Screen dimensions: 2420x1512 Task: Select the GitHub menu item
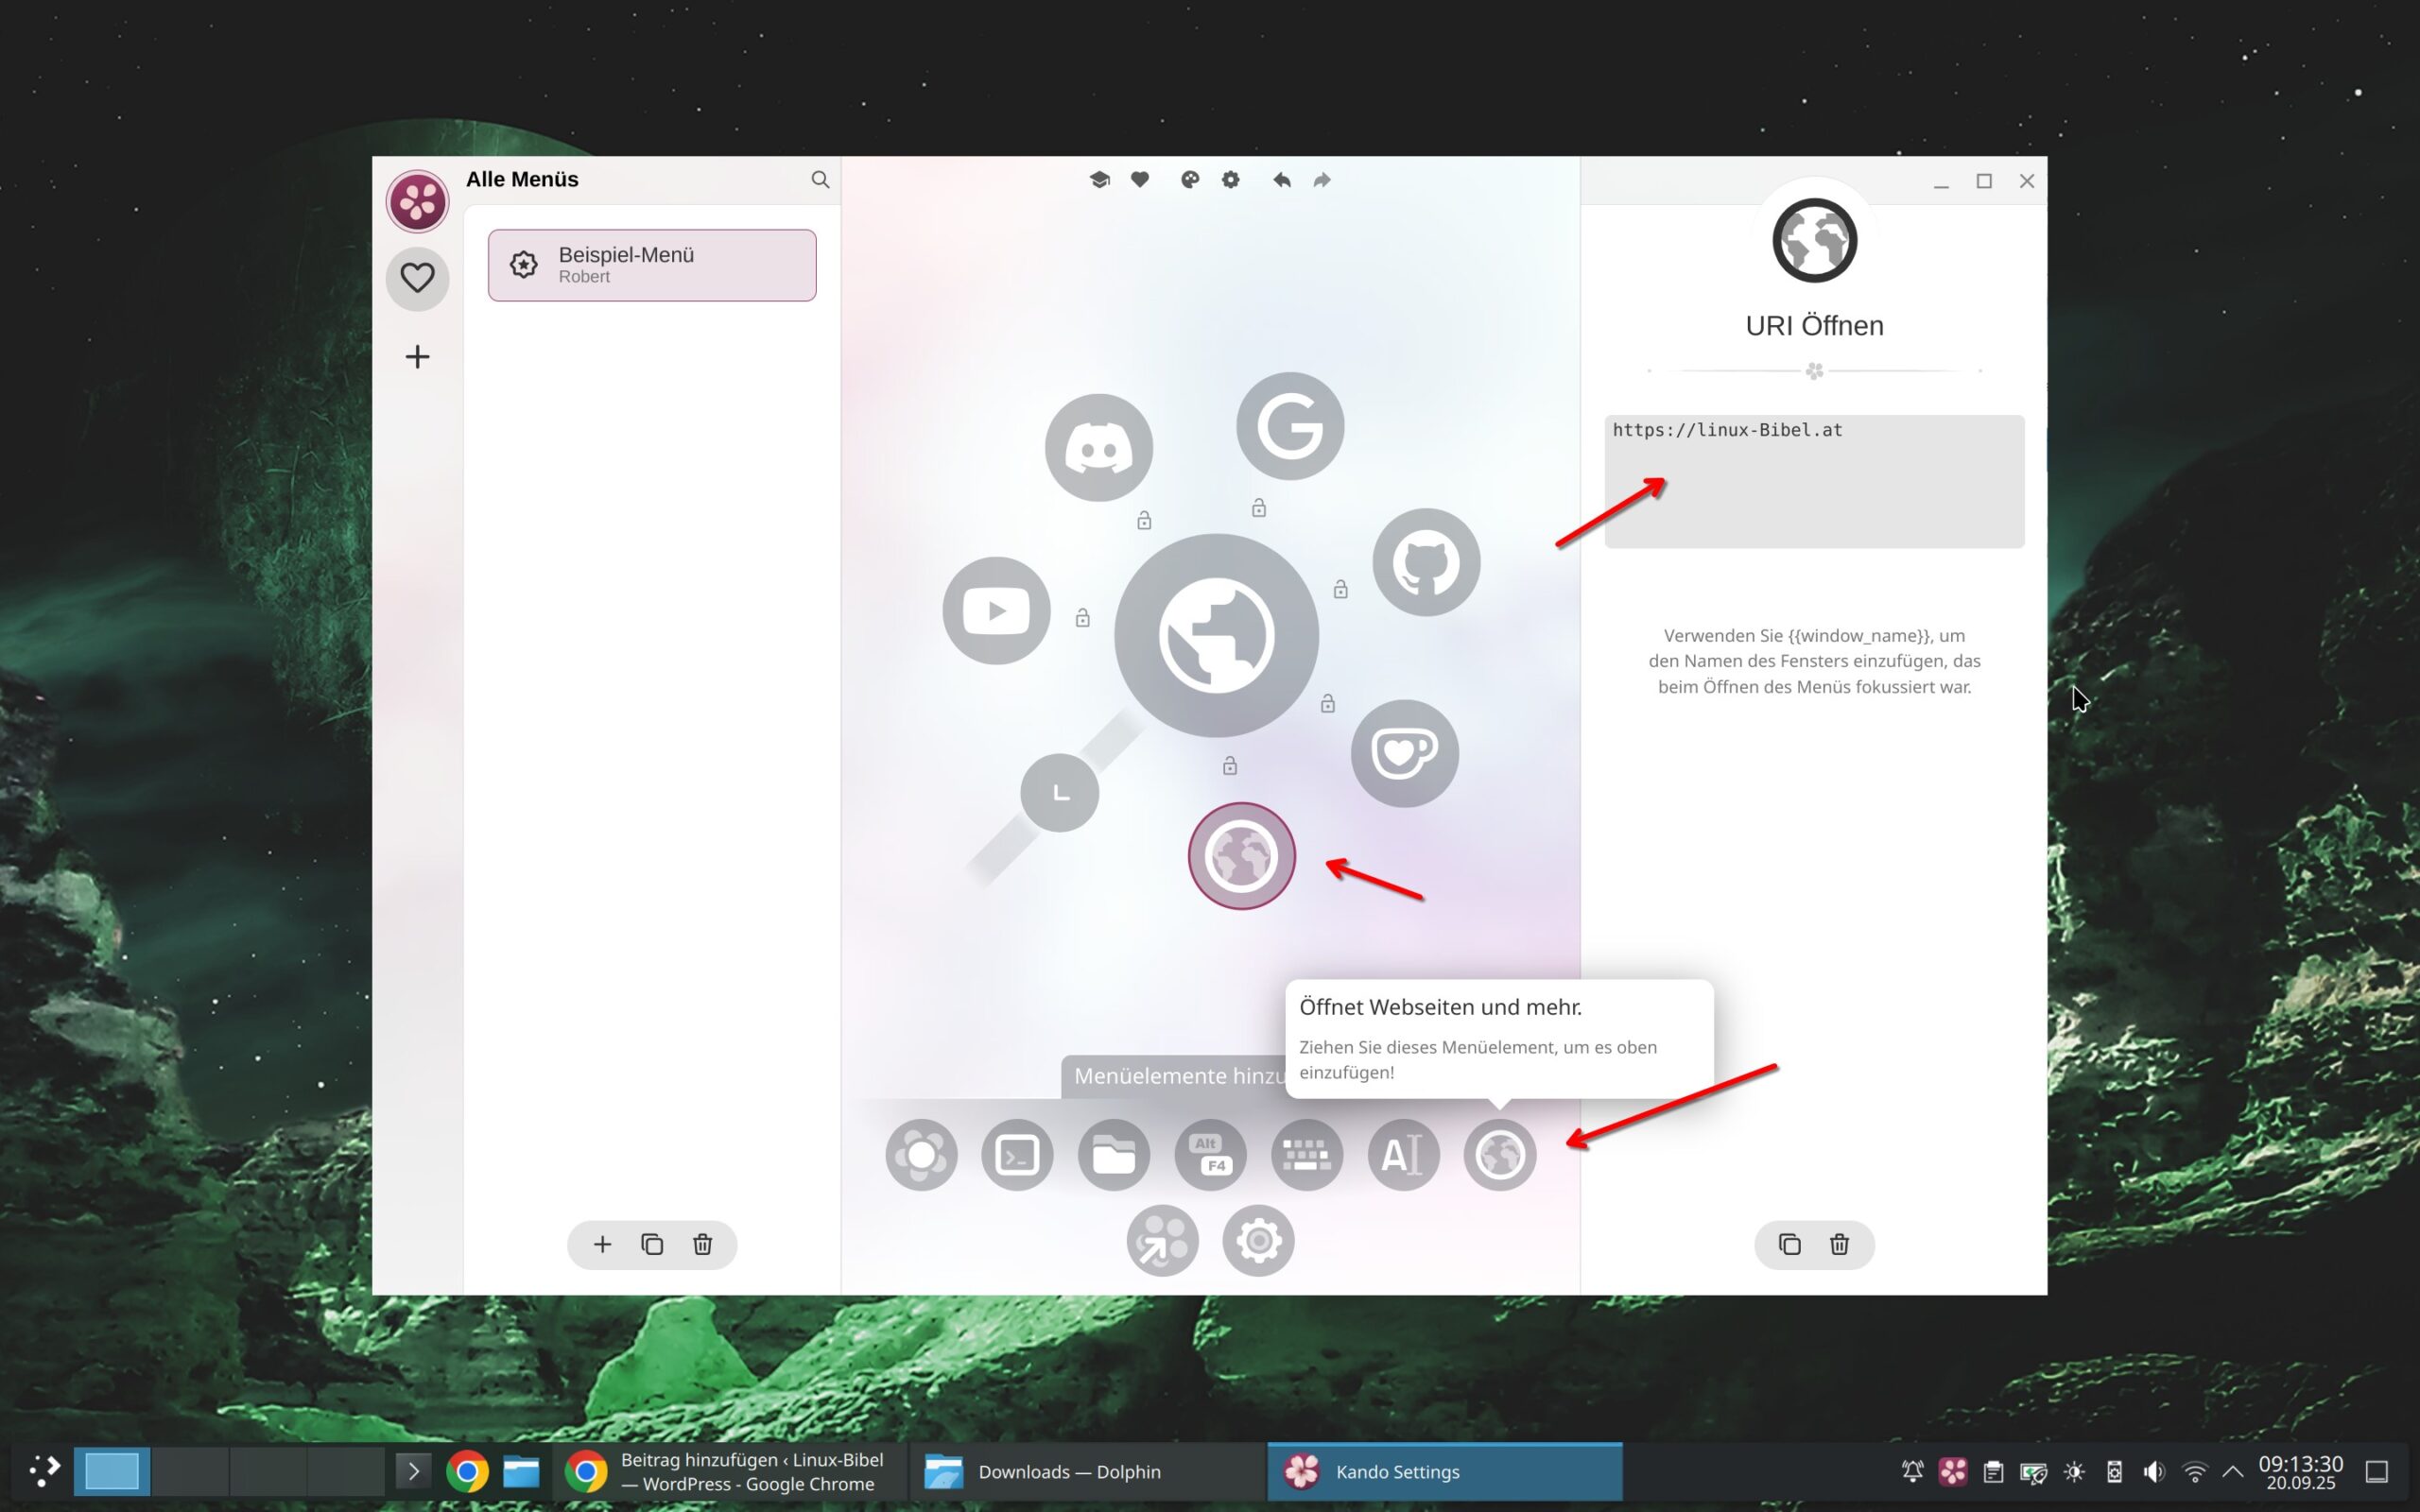coord(1426,562)
